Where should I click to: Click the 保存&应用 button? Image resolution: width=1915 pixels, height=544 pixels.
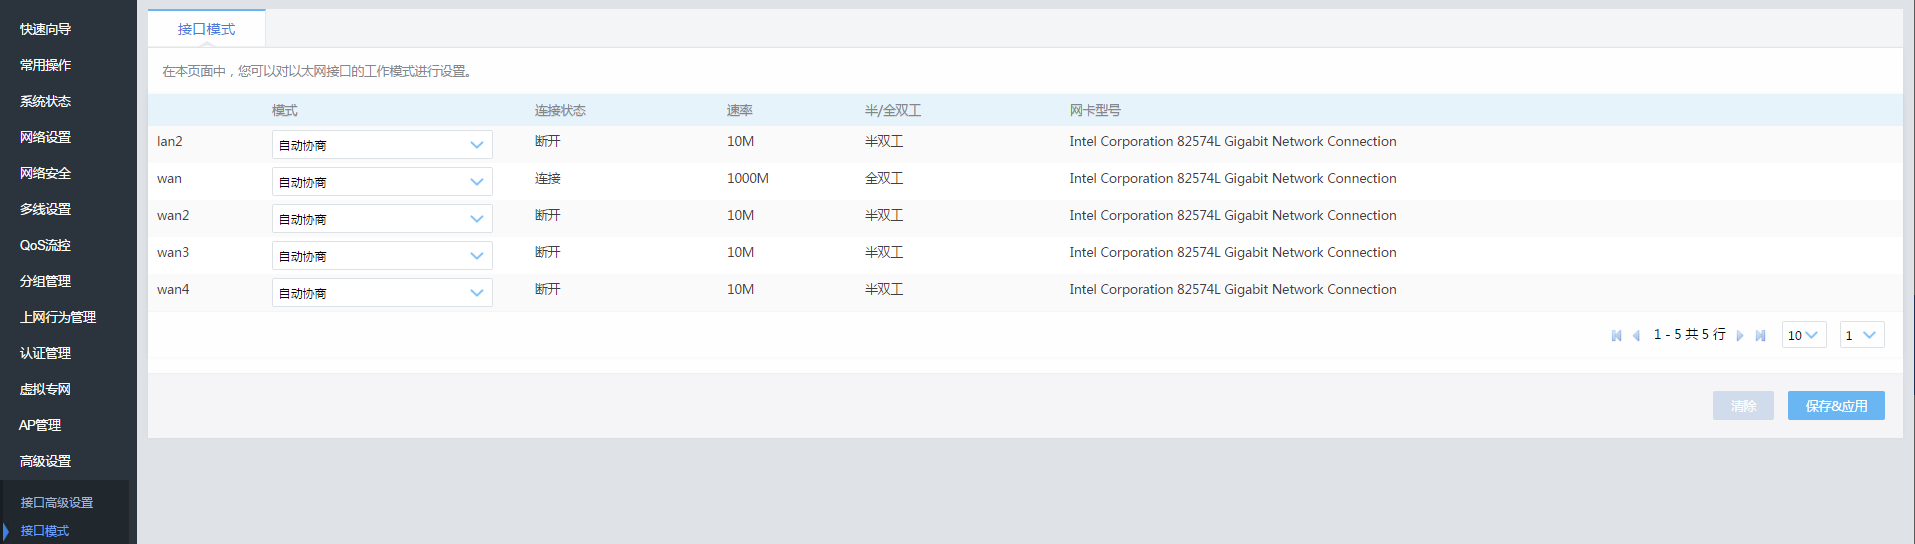pos(1835,406)
